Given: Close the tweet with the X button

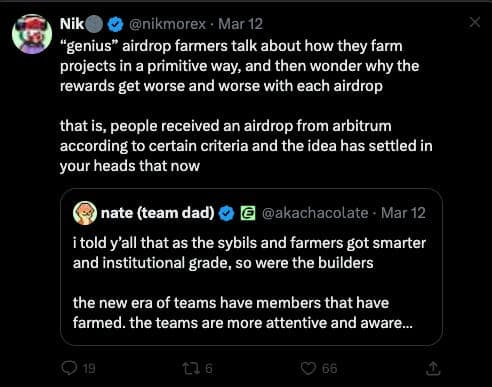Looking at the screenshot, I should (475, 22).
